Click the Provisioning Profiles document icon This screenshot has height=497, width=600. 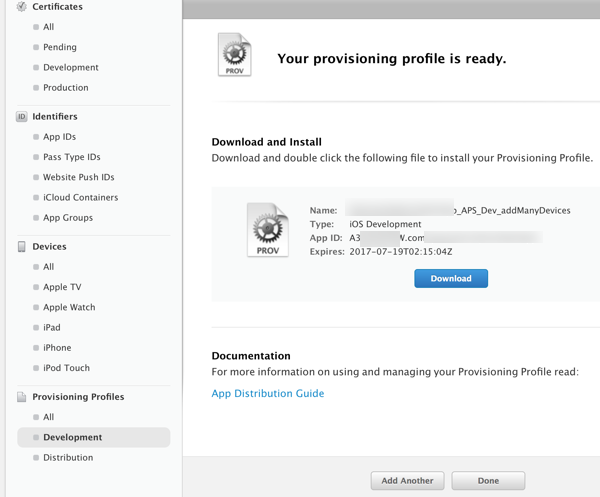22,397
